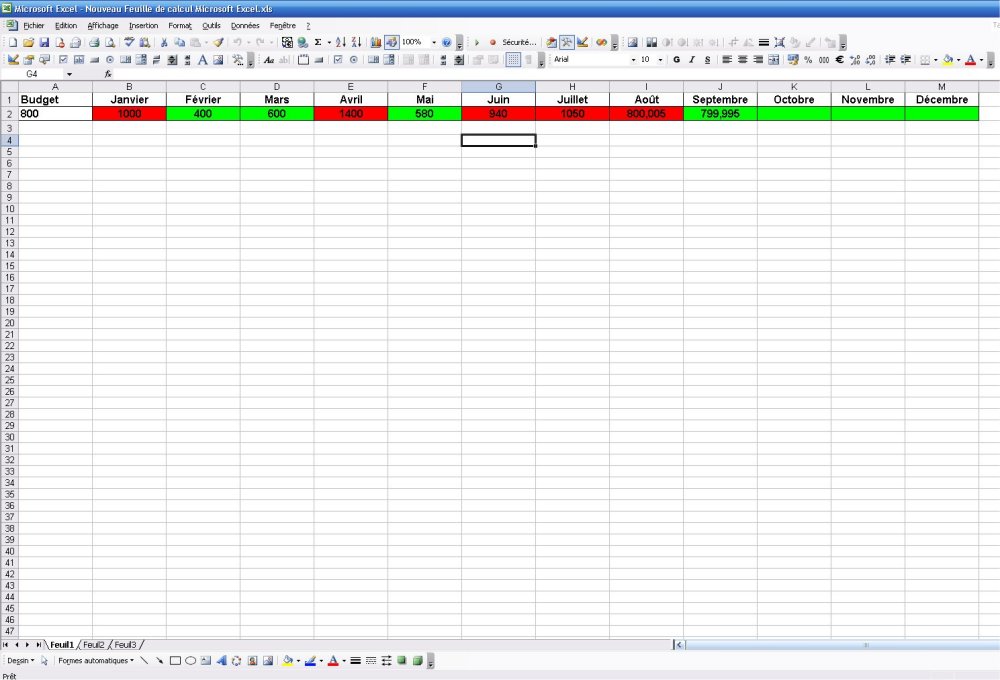The width and height of the screenshot is (1000, 680).
Task: Open the Données menu
Action: [x=245, y=25]
